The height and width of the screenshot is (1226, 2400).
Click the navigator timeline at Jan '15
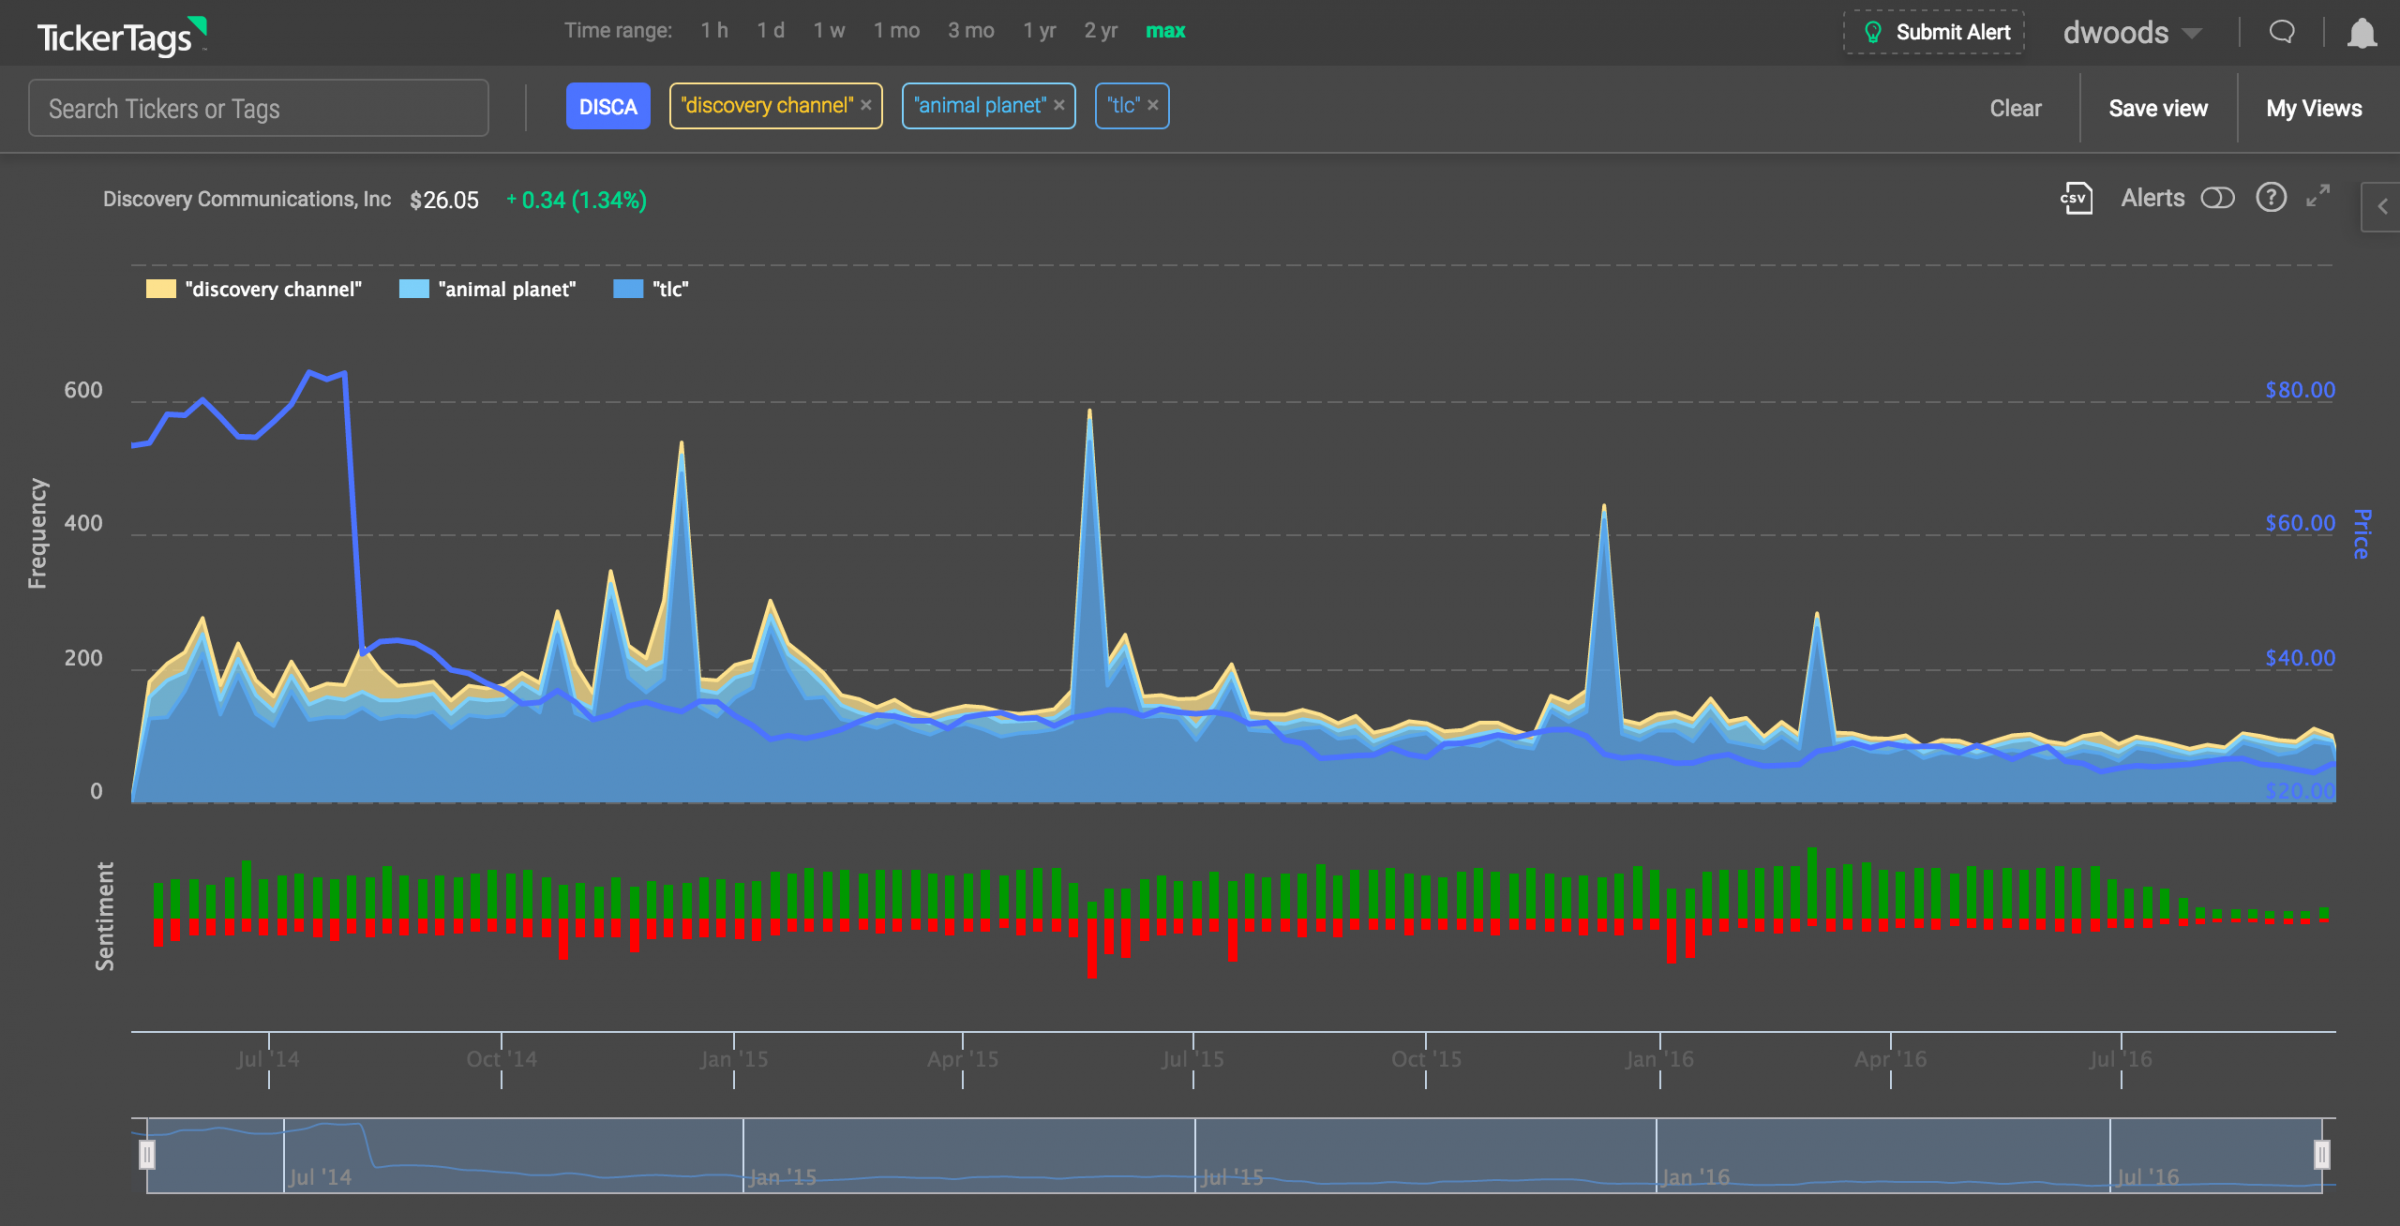783,1177
